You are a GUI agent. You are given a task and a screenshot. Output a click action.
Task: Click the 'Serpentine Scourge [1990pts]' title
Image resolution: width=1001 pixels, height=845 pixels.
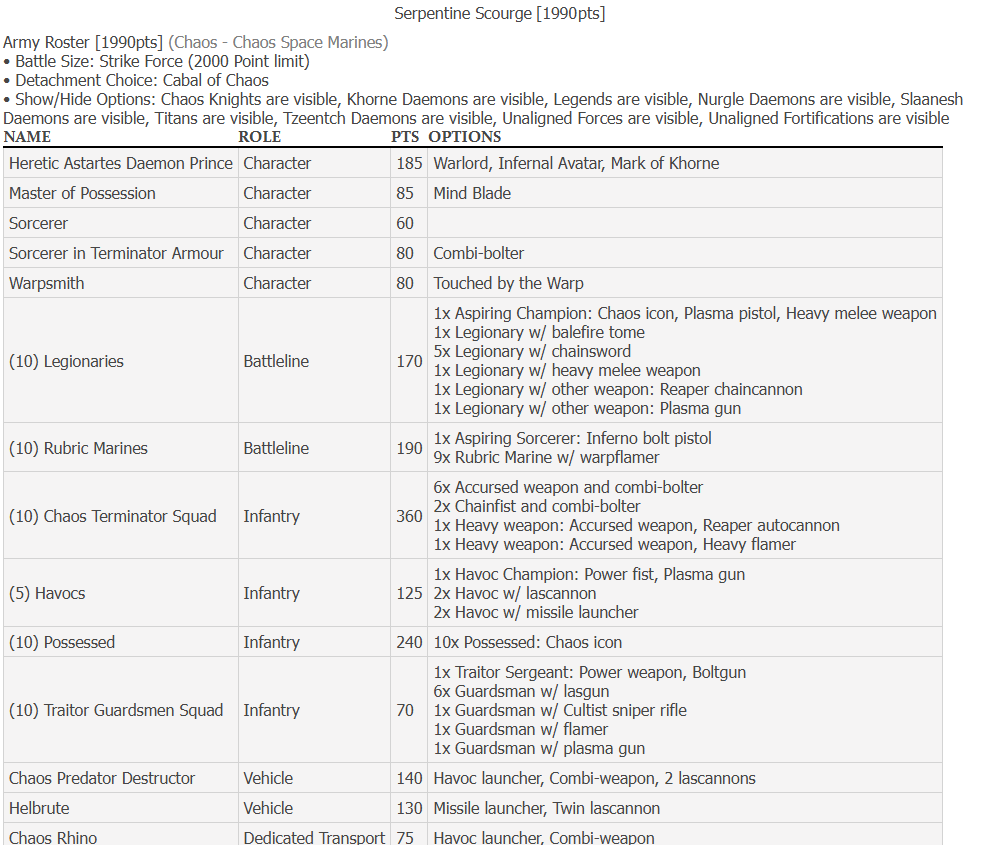click(x=499, y=13)
